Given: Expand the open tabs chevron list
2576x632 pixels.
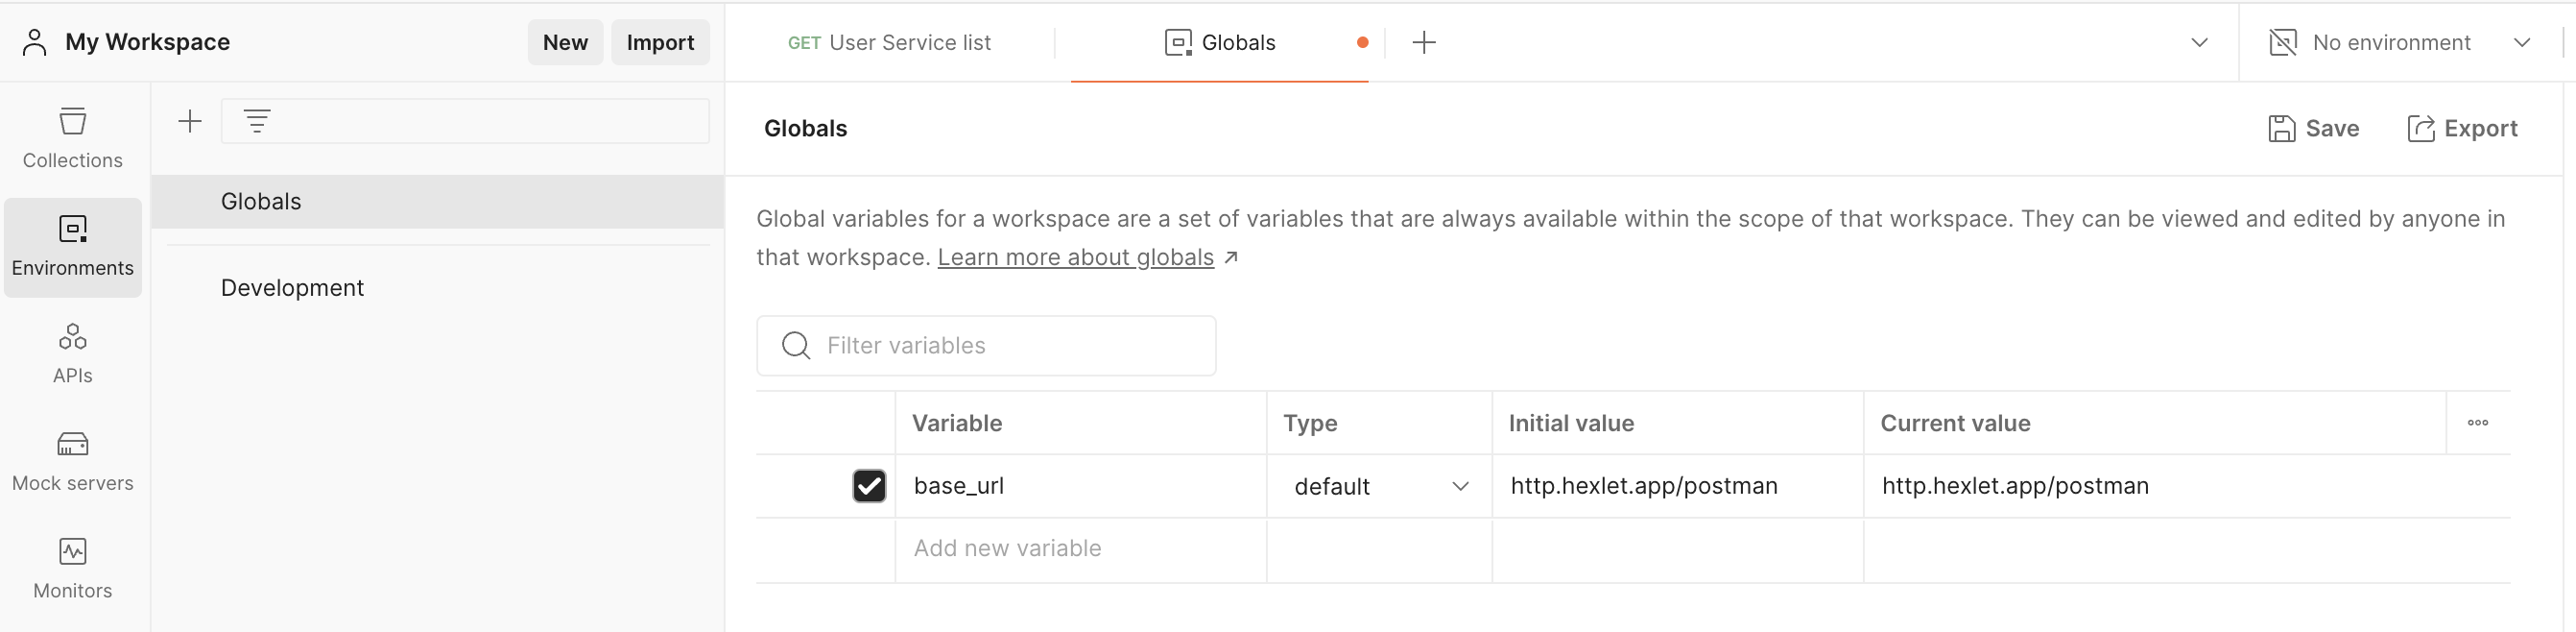Looking at the screenshot, I should coord(2199,42).
